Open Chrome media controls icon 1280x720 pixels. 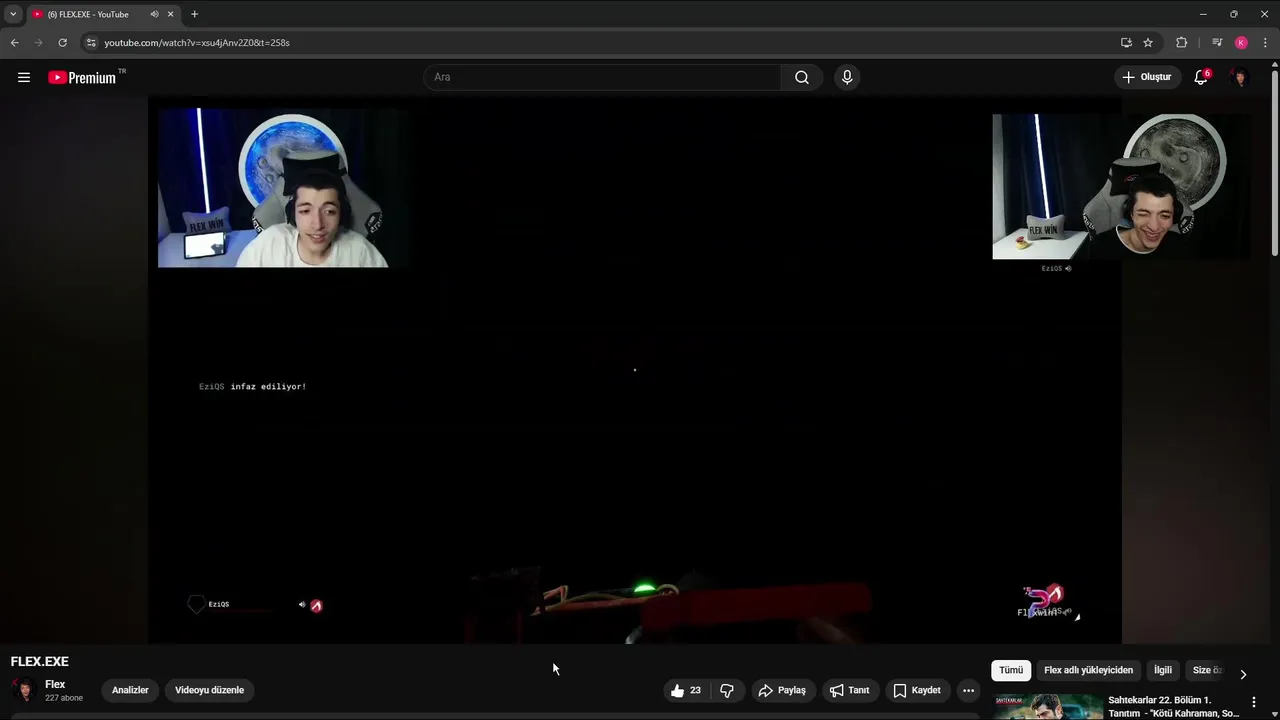1217,42
